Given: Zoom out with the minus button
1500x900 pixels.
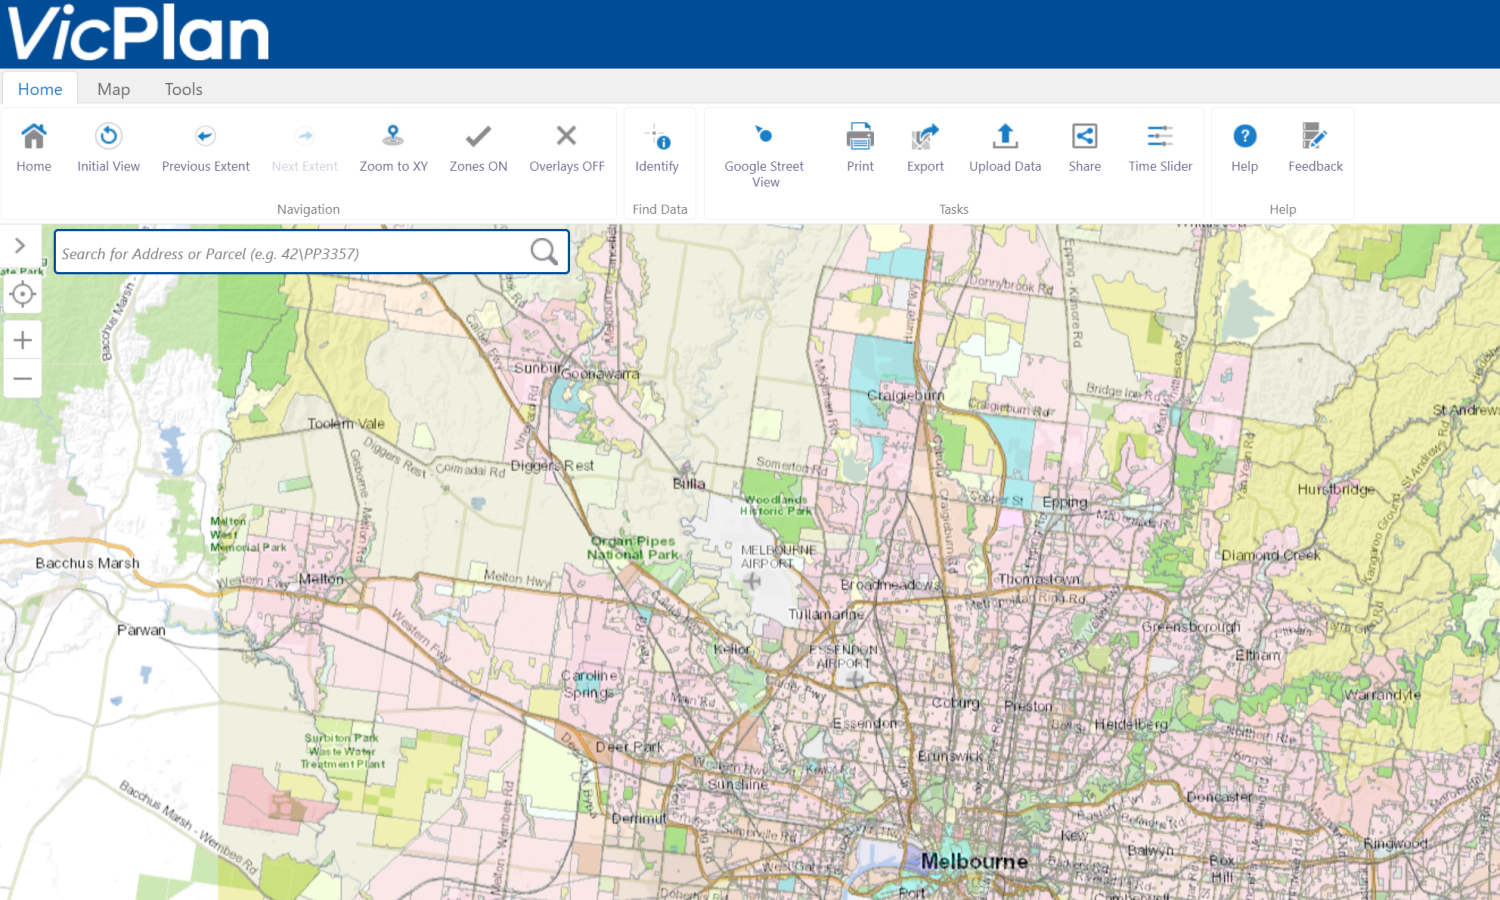Looking at the screenshot, I should (x=22, y=379).
